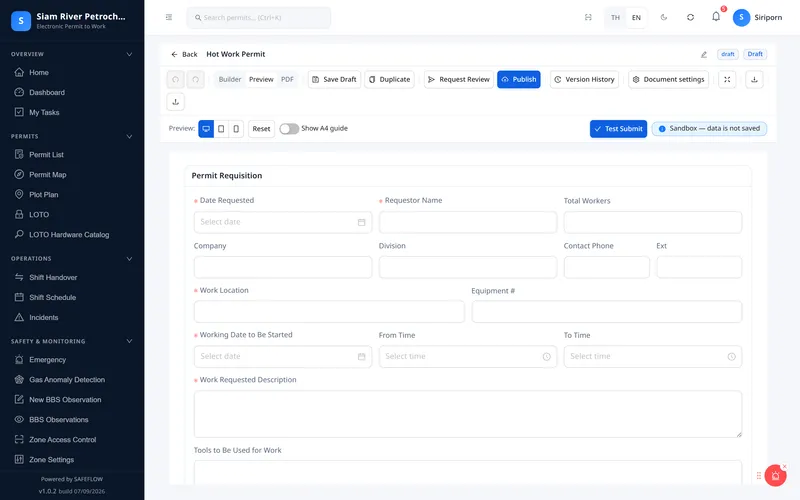Open Shift Schedule
Viewport: 800px width, 500px height.
52,297
